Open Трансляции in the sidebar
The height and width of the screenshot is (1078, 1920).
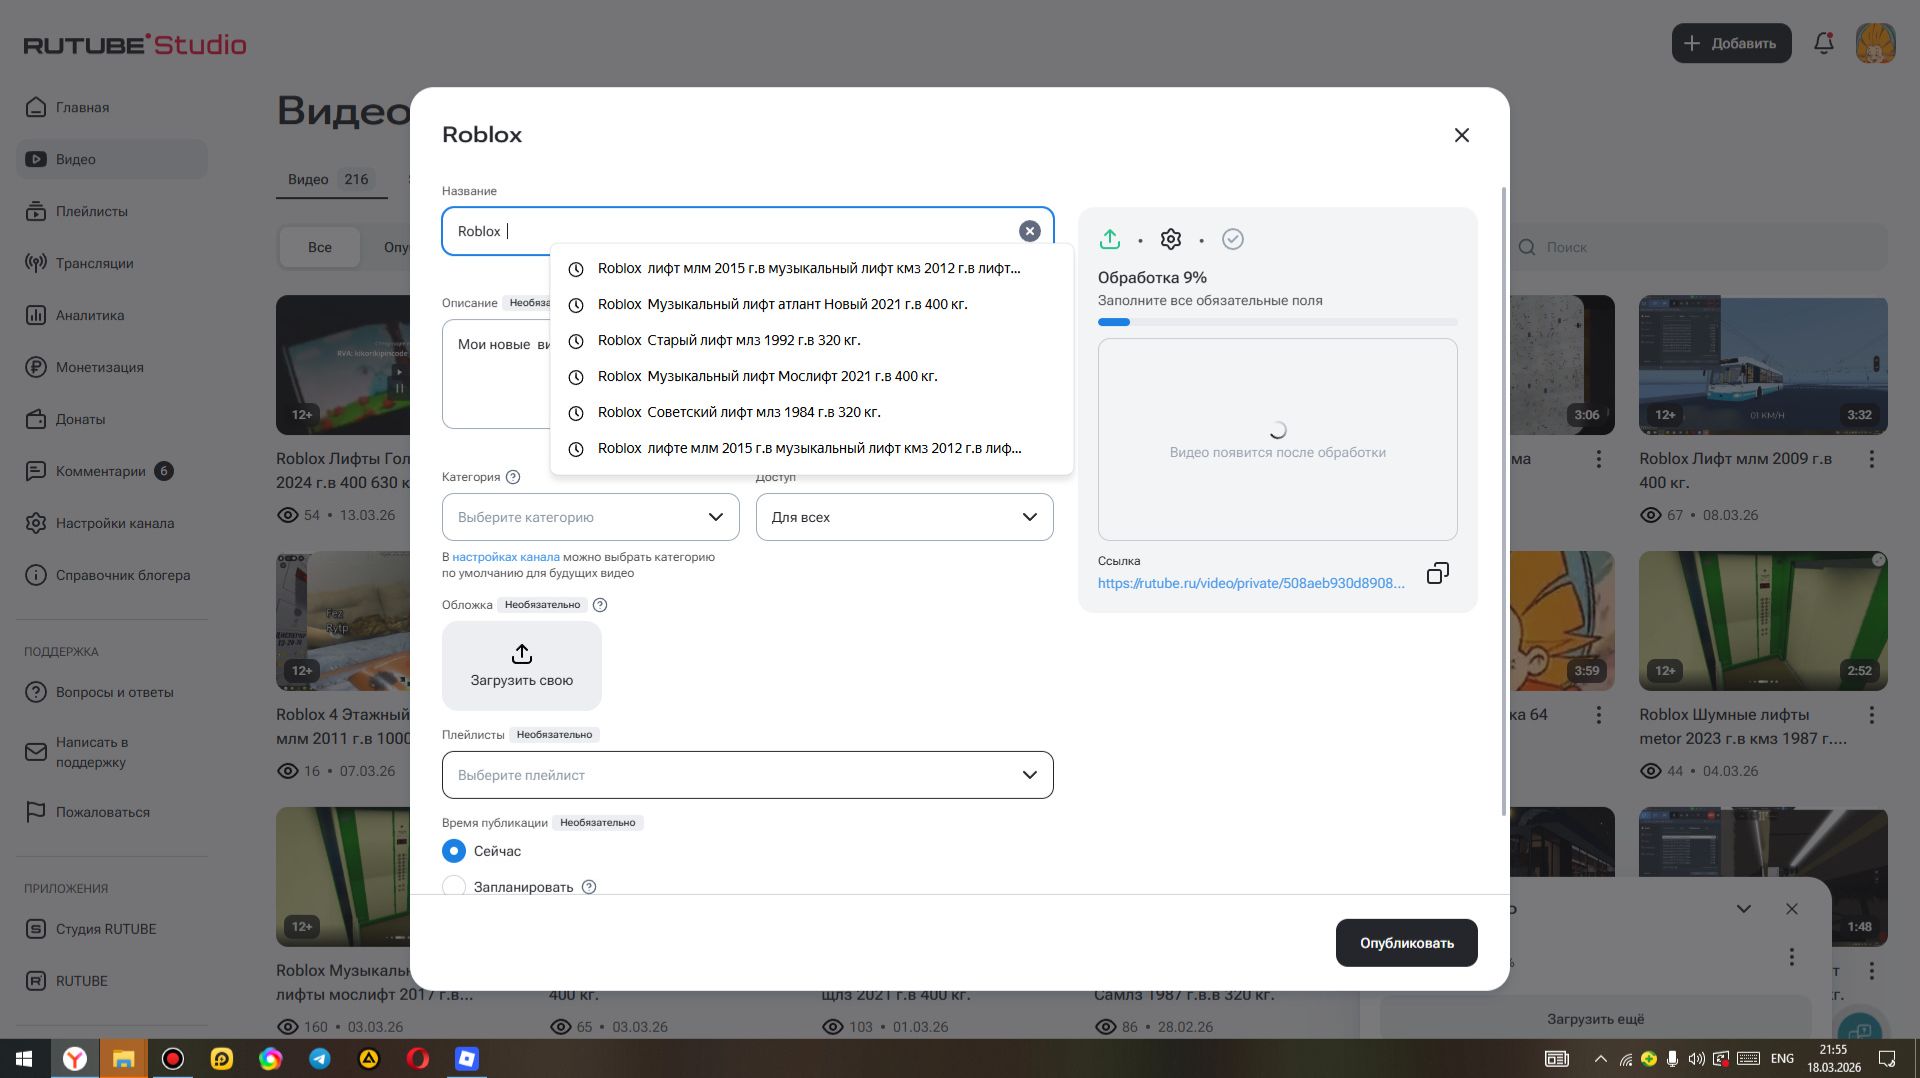112,263
